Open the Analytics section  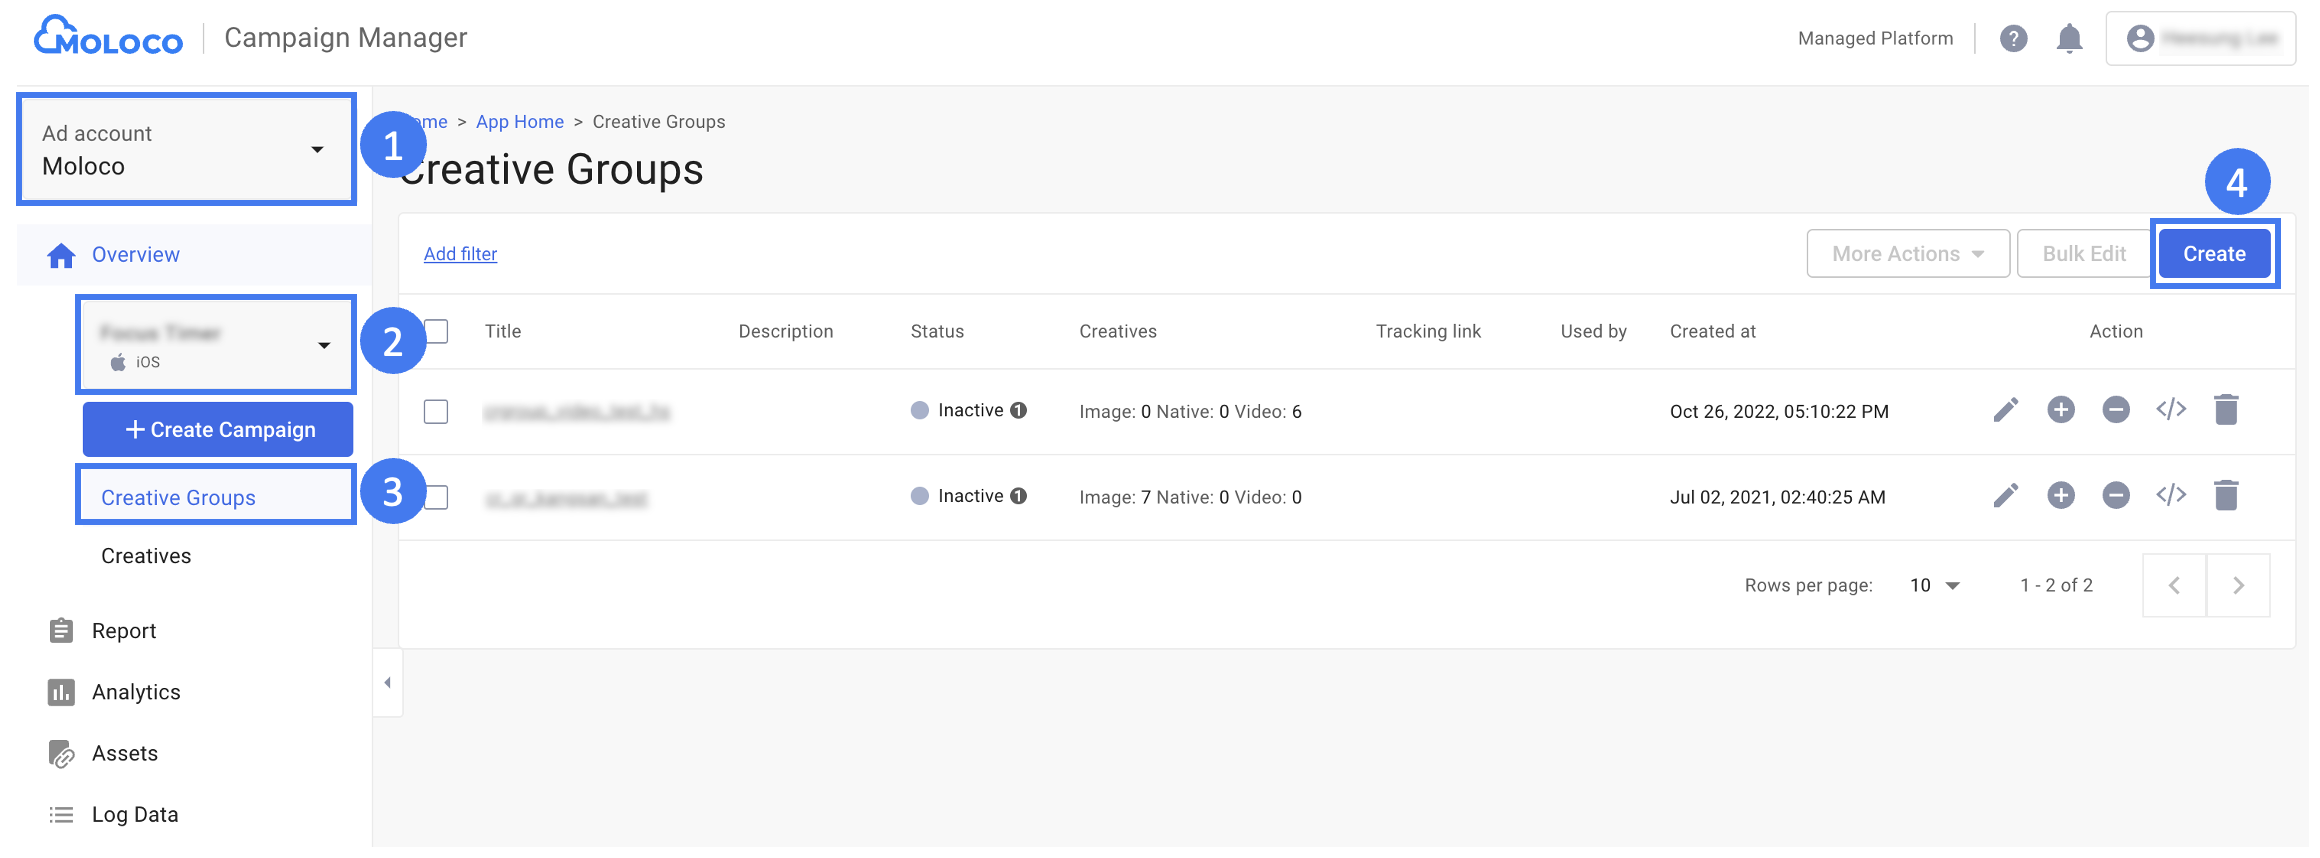[136, 692]
